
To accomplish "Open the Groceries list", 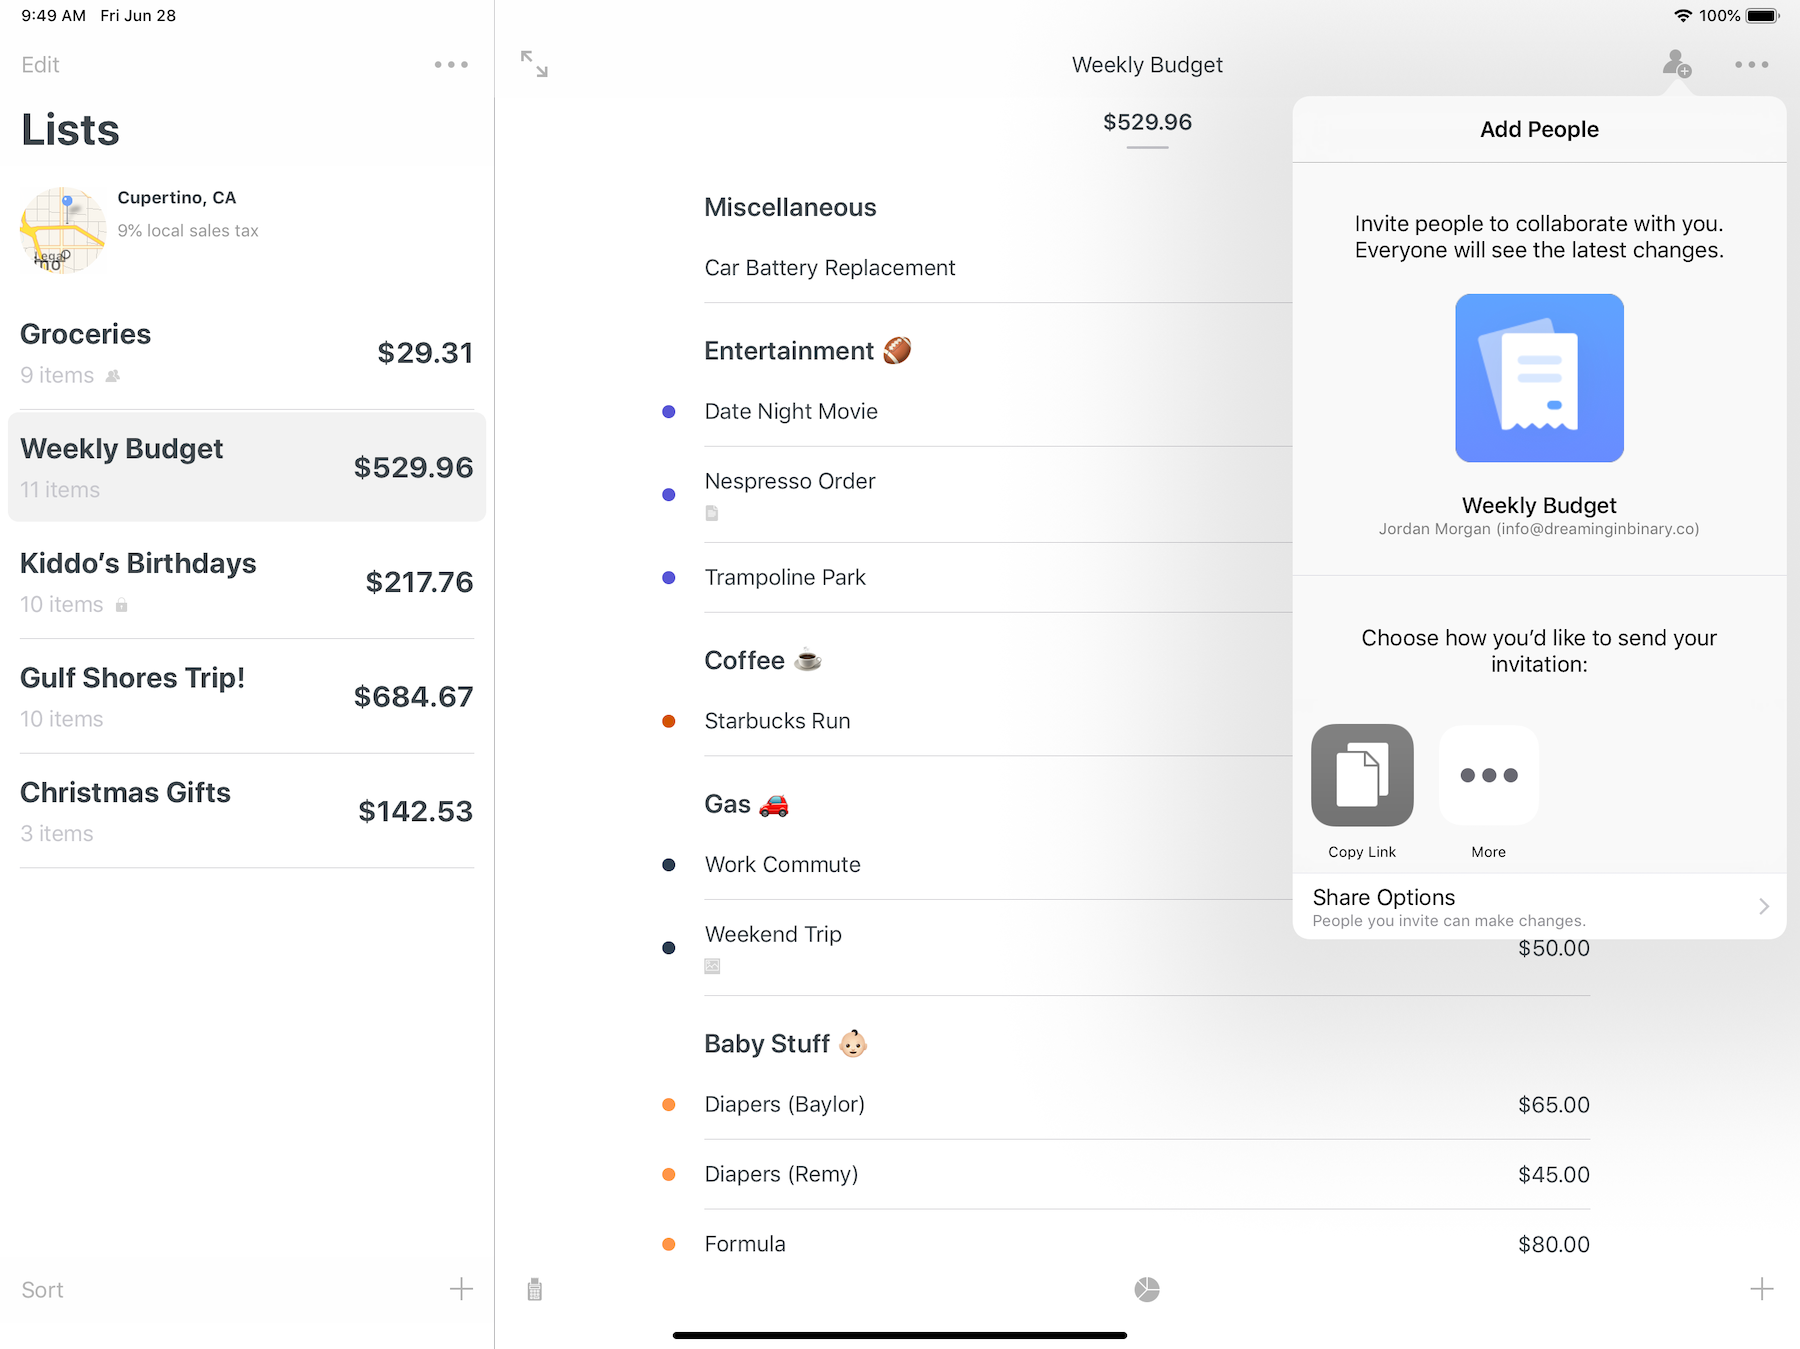I will pos(247,353).
